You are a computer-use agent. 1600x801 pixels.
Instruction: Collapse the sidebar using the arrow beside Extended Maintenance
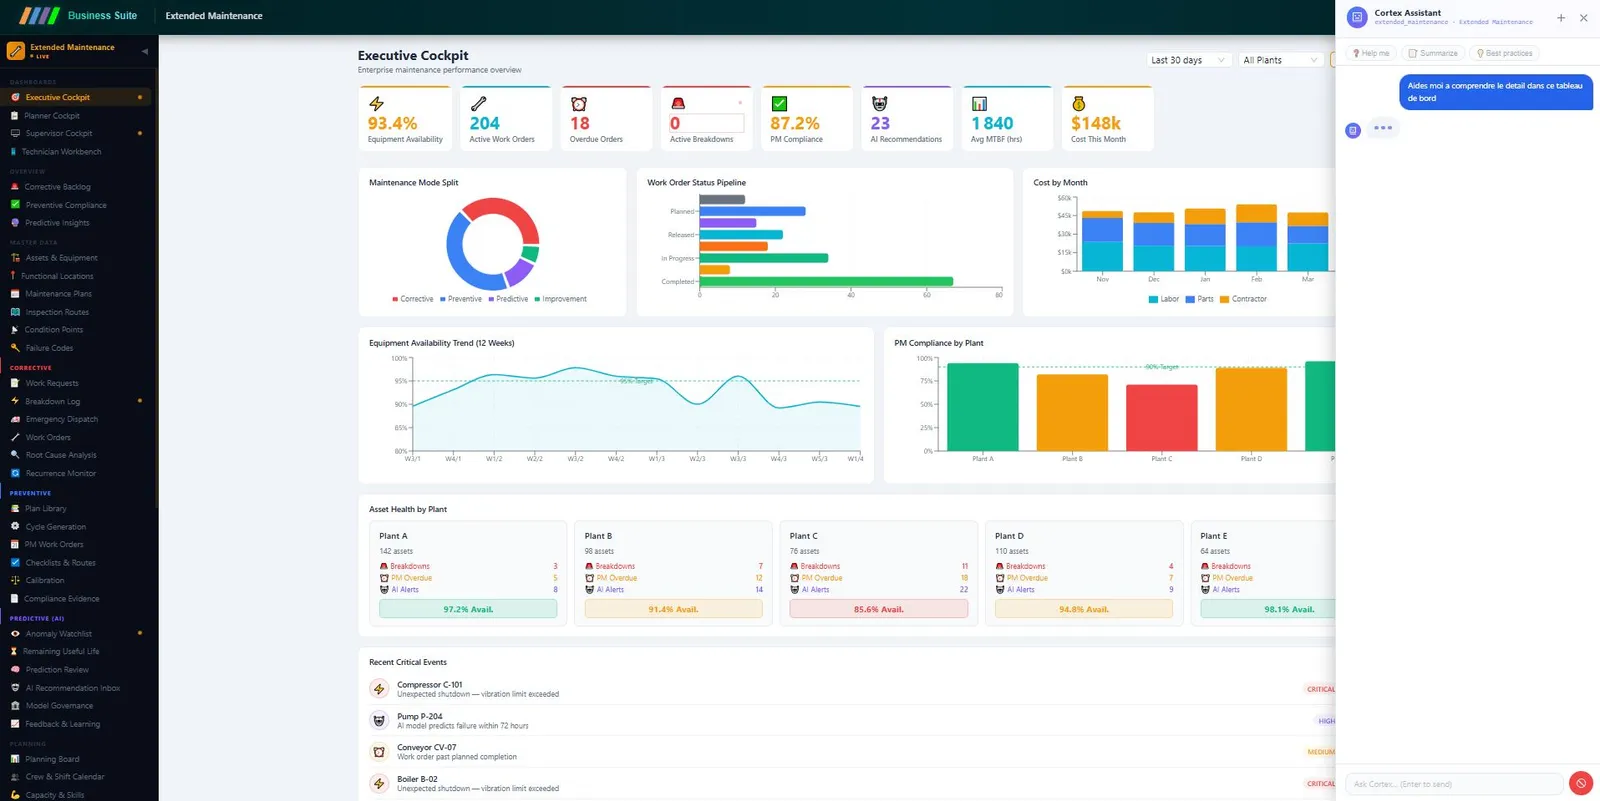click(x=144, y=51)
